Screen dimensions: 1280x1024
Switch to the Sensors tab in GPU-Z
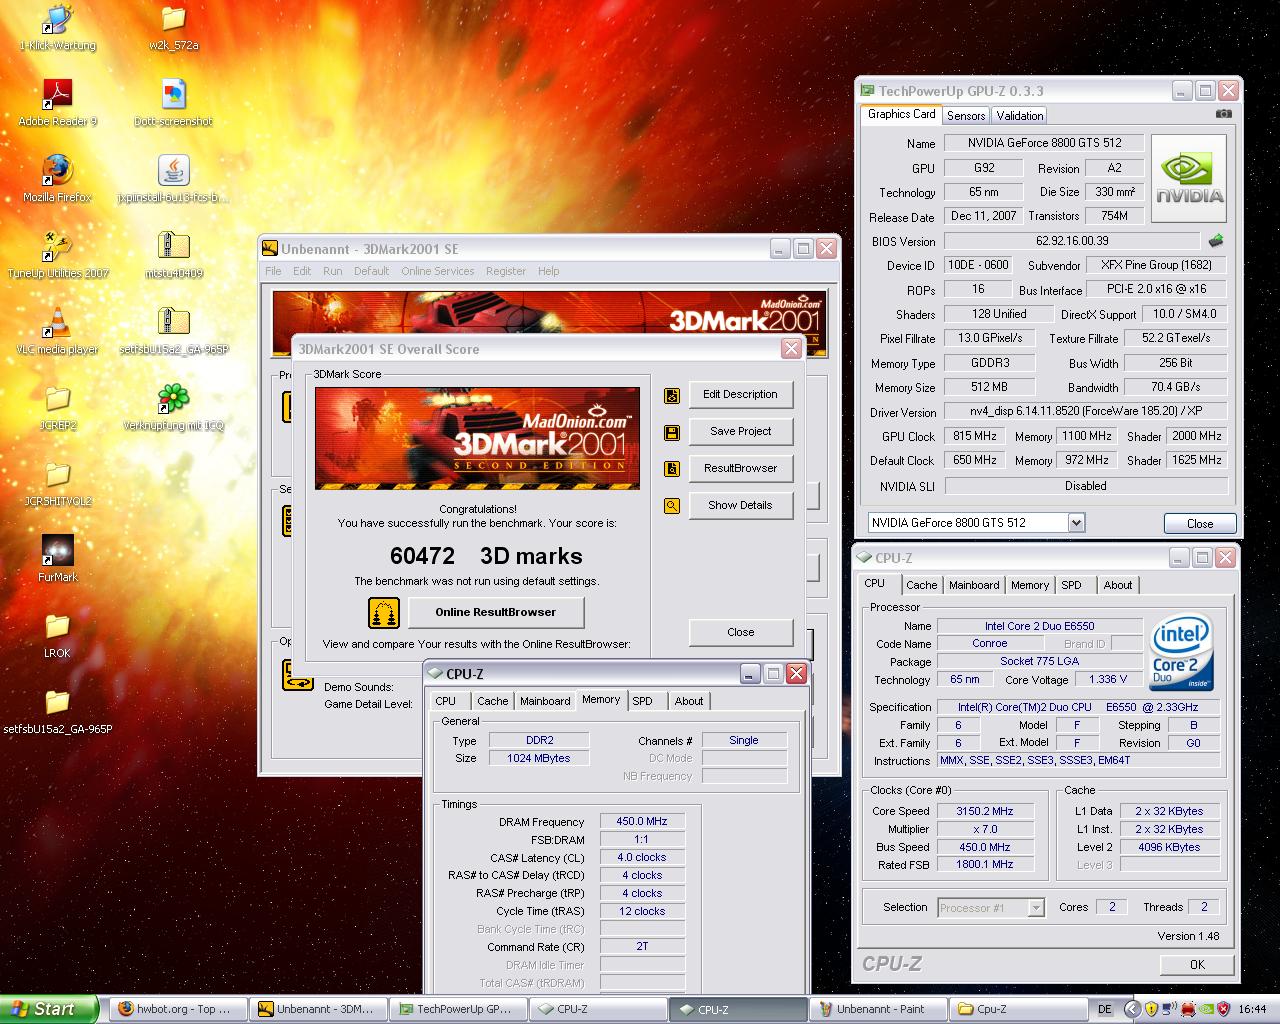point(966,116)
